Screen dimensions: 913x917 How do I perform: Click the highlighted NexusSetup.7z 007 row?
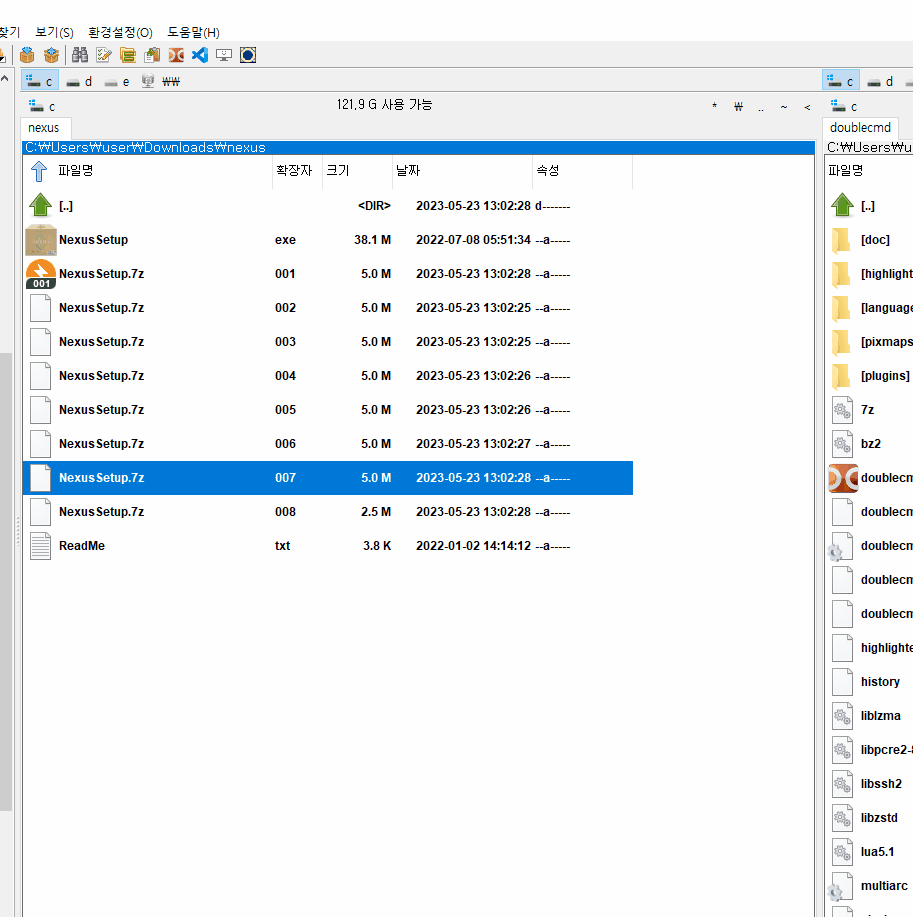pyautogui.click(x=328, y=478)
